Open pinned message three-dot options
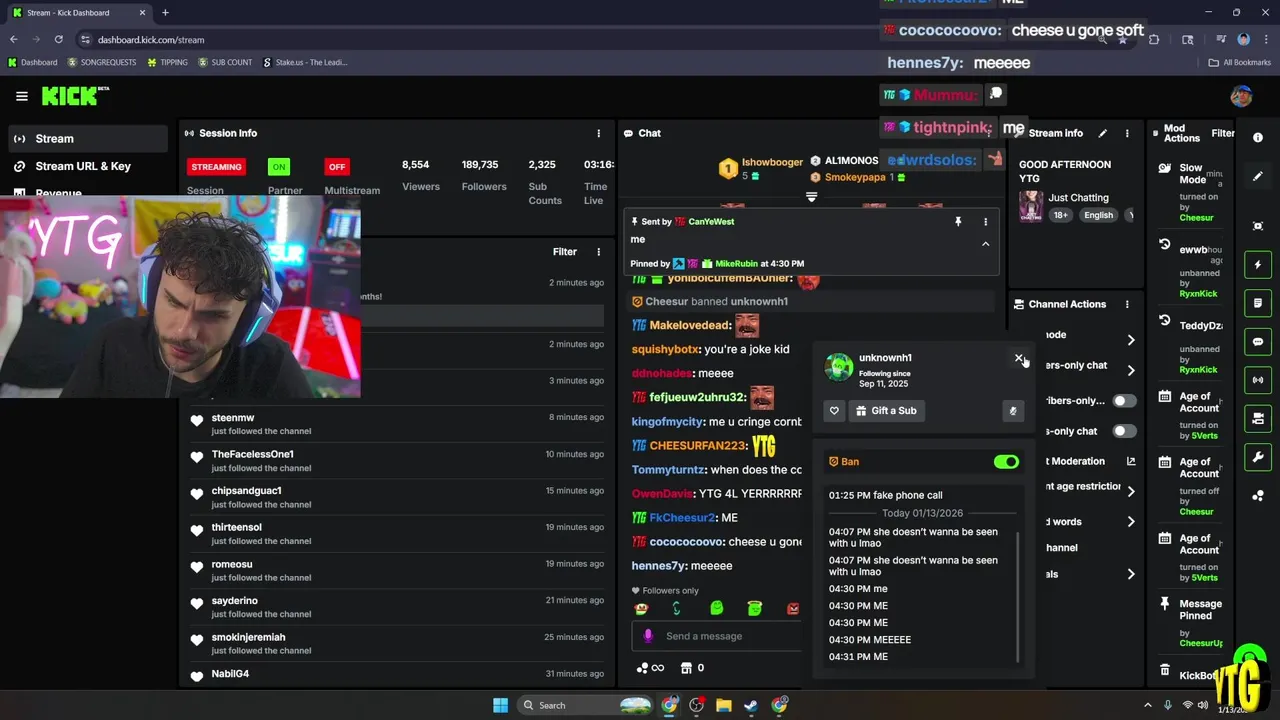 tap(985, 222)
